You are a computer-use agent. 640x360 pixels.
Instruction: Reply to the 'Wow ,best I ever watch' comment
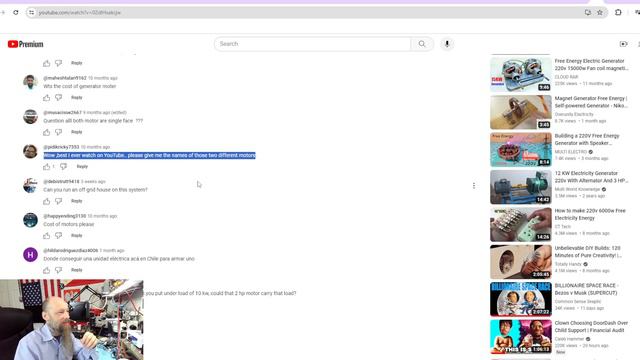[82, 167]
